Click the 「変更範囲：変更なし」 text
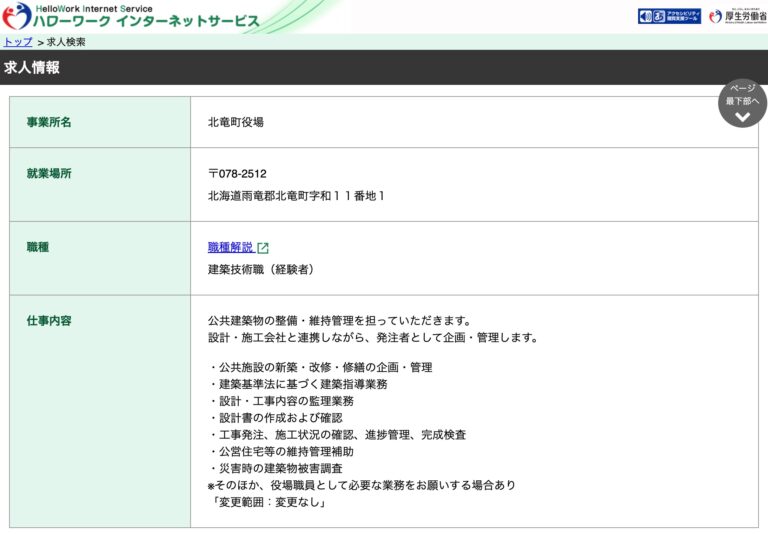Screen dimensions: 768x534 pos(268,502)
